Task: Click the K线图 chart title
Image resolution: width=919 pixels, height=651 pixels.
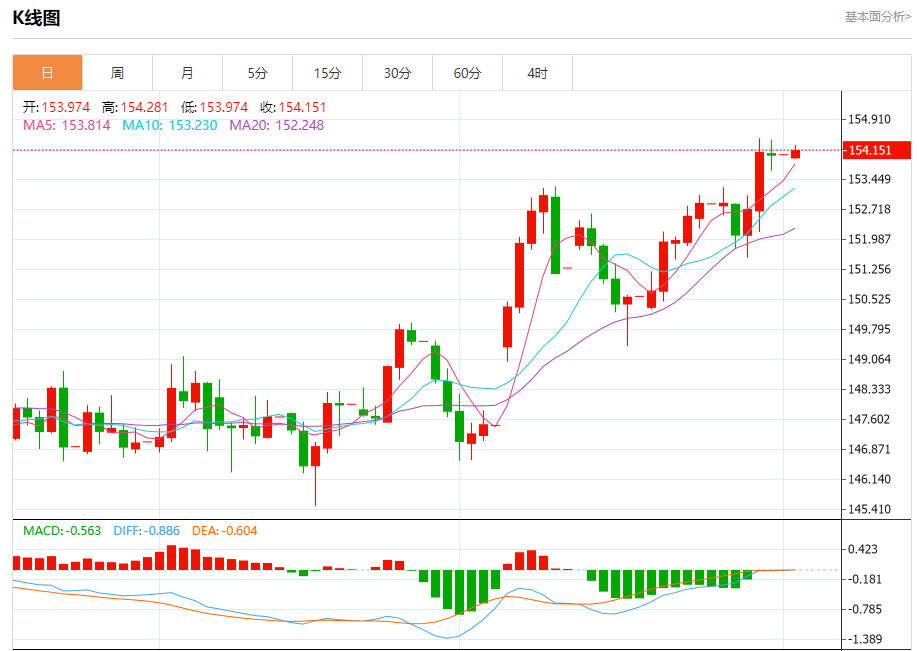Action: (36, 18)
